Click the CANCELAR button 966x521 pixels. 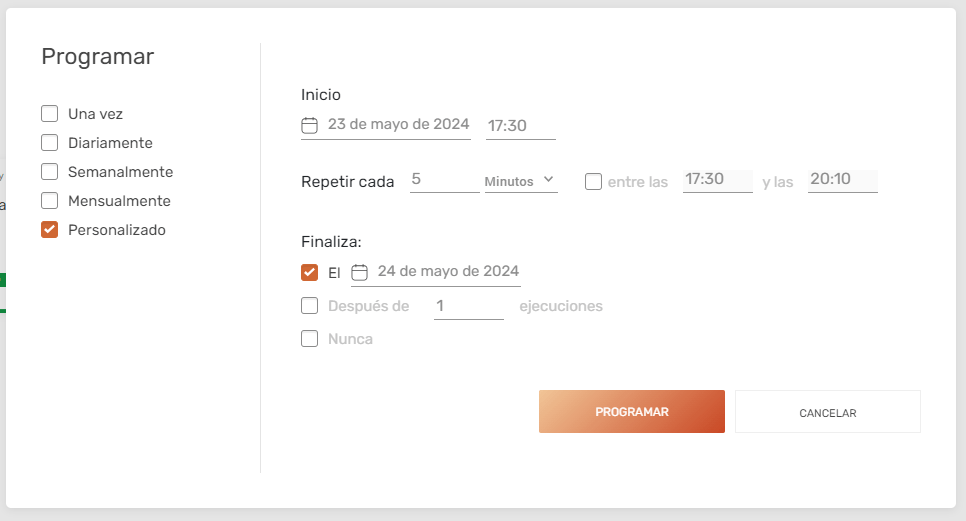pyautogui.click(x=827, y=411)
